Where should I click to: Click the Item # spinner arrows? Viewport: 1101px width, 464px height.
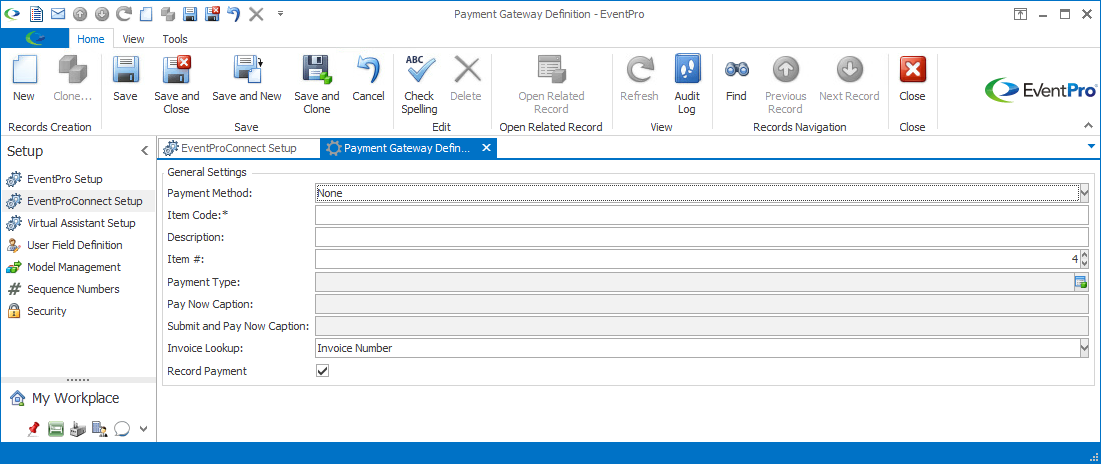pyautogui.click(x=1084, y=259)
